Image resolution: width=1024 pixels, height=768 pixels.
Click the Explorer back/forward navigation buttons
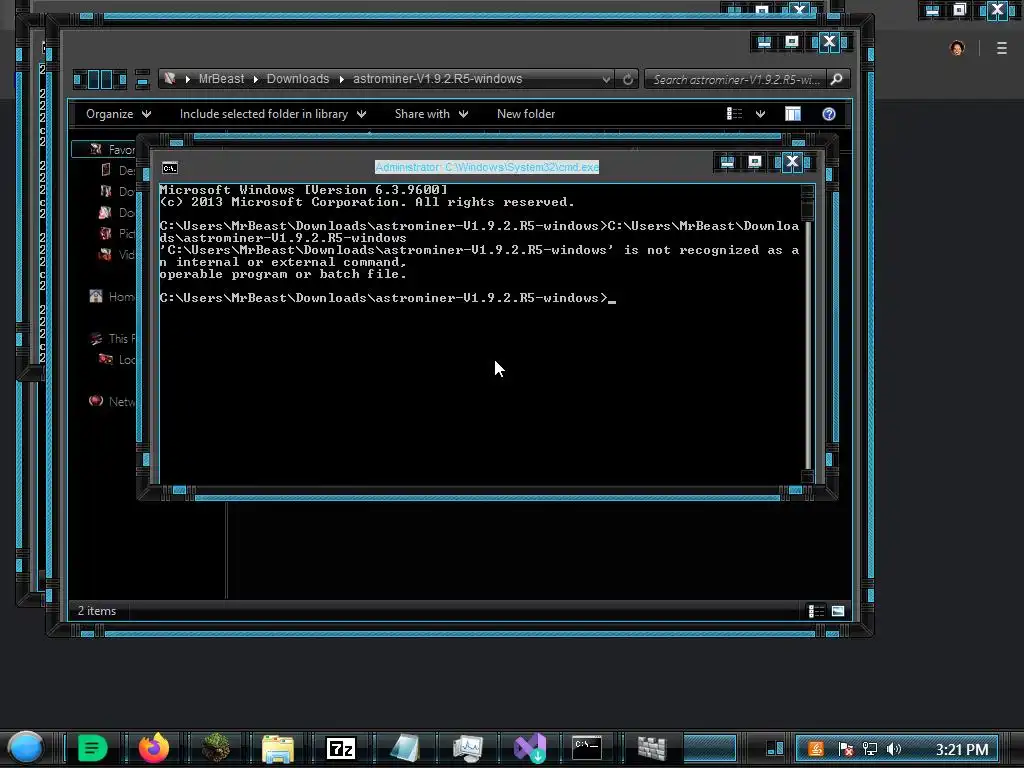(x=99, y=80)
